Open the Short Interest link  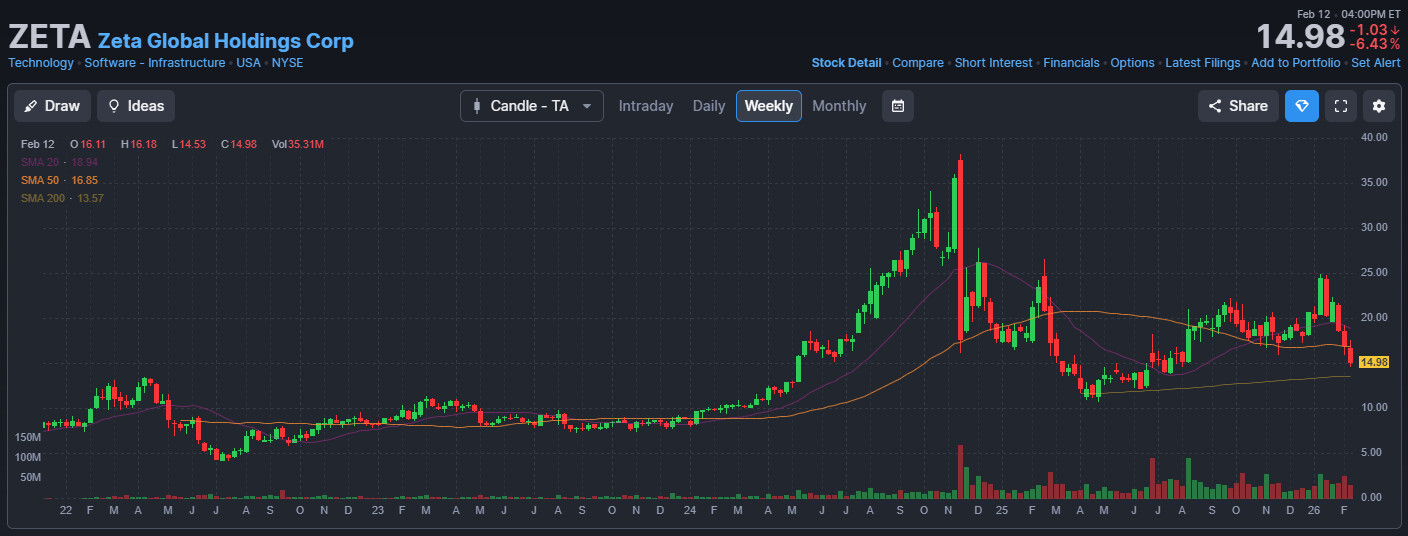click(x=993, y=63)
